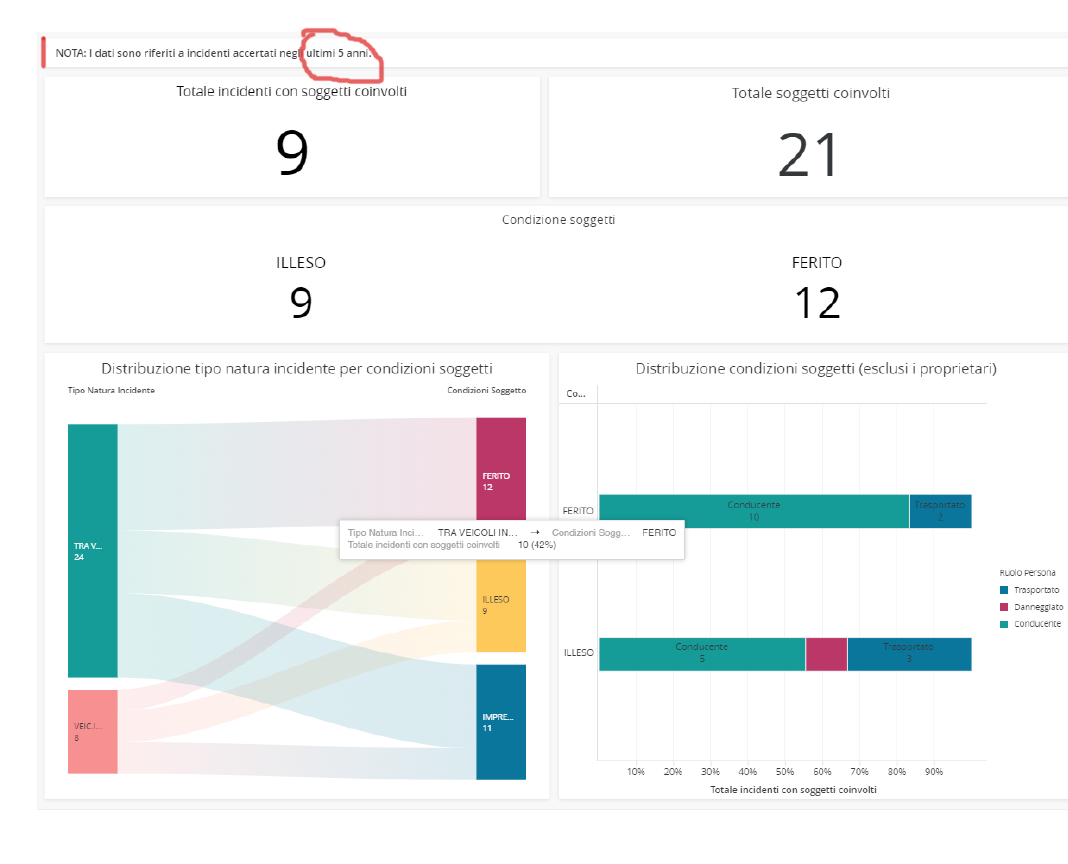Click the green TRA V... Sankey node
This screenshot has width=1068, height=864.
pos(92,551)
